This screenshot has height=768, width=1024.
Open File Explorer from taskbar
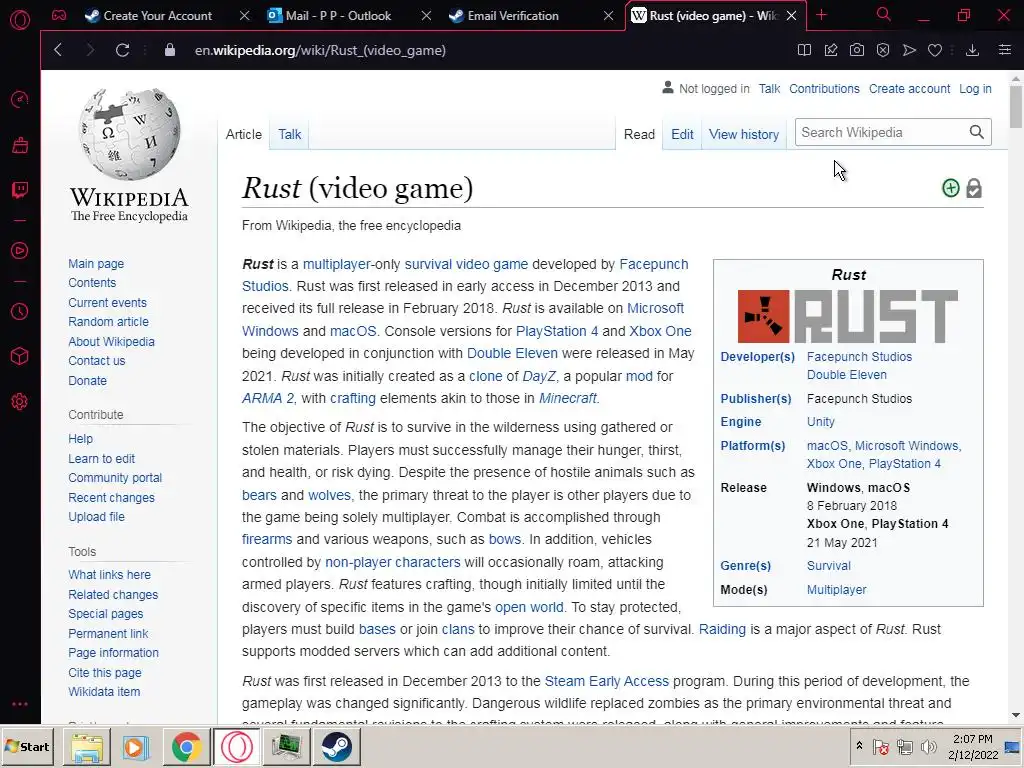pyautogui.click(x=87, y=747)
